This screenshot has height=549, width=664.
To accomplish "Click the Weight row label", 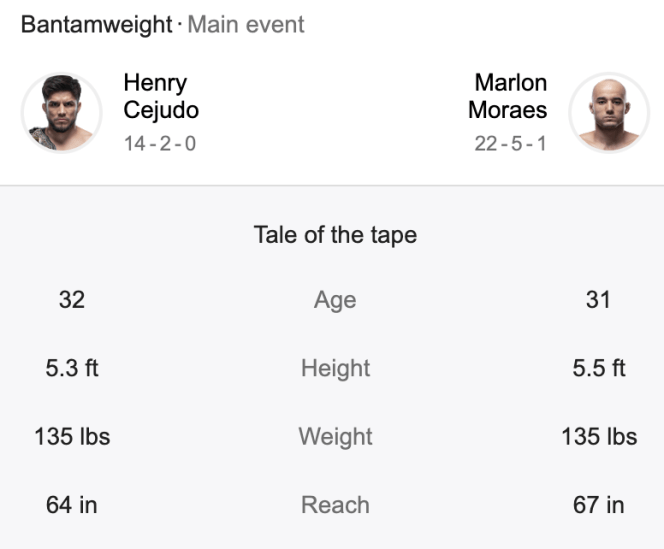I will pyautogui.click(x=335, y=437).
